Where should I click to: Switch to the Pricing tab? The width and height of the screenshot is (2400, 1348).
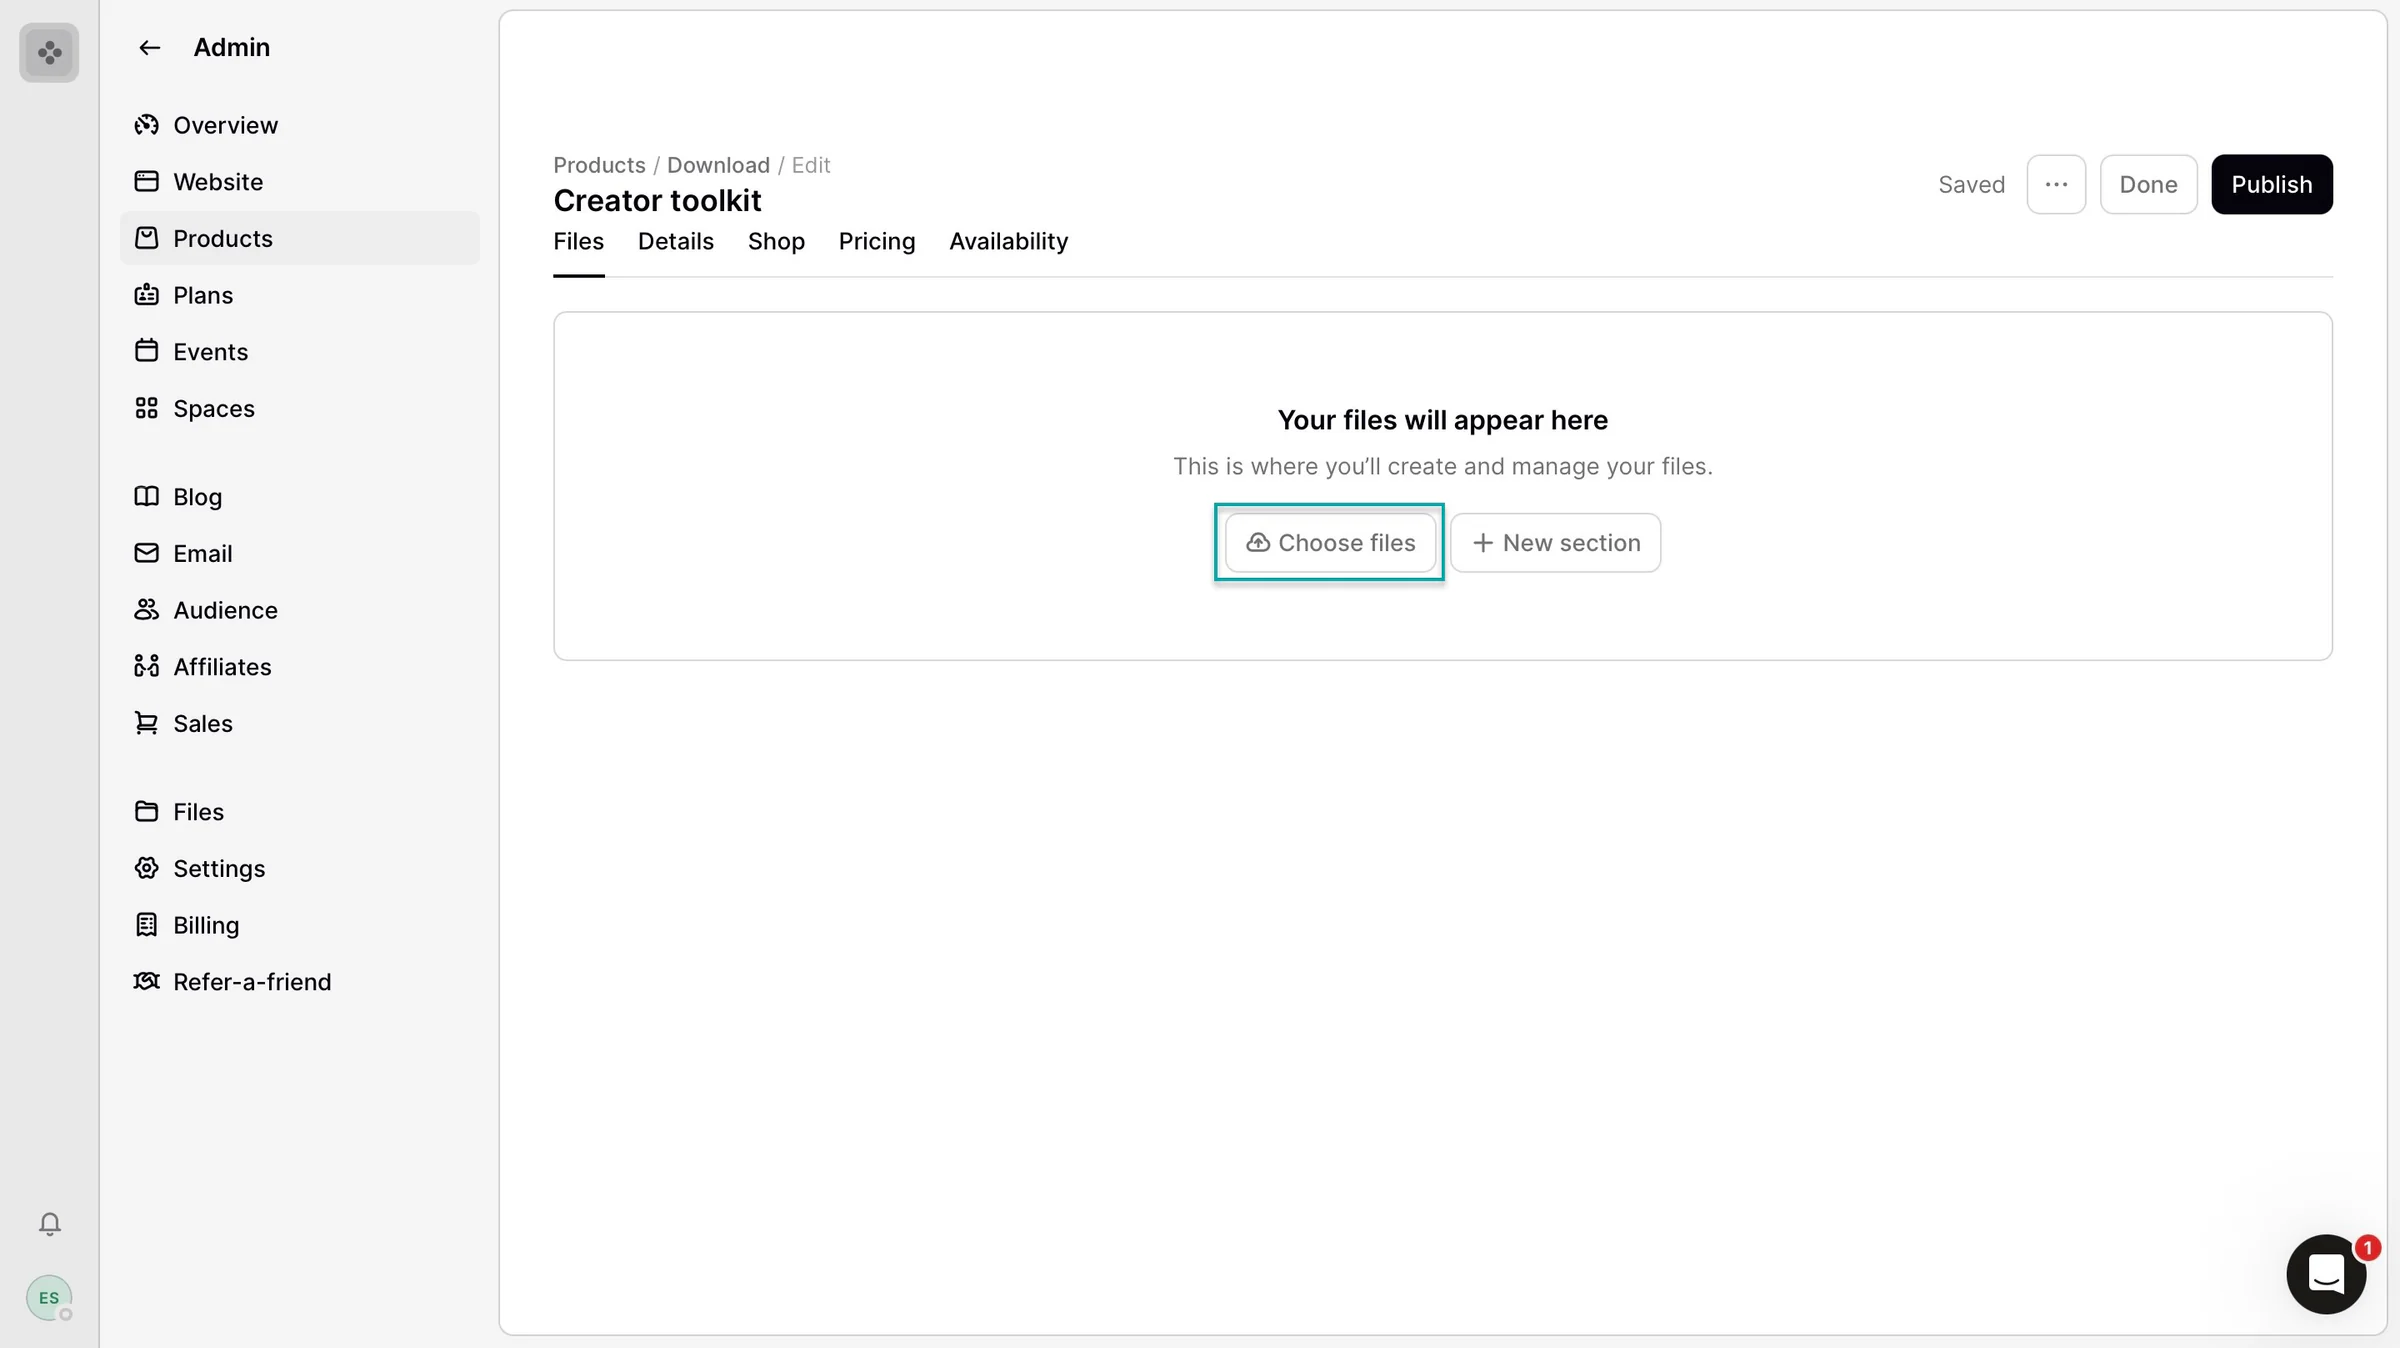click(x=877, y=242)
